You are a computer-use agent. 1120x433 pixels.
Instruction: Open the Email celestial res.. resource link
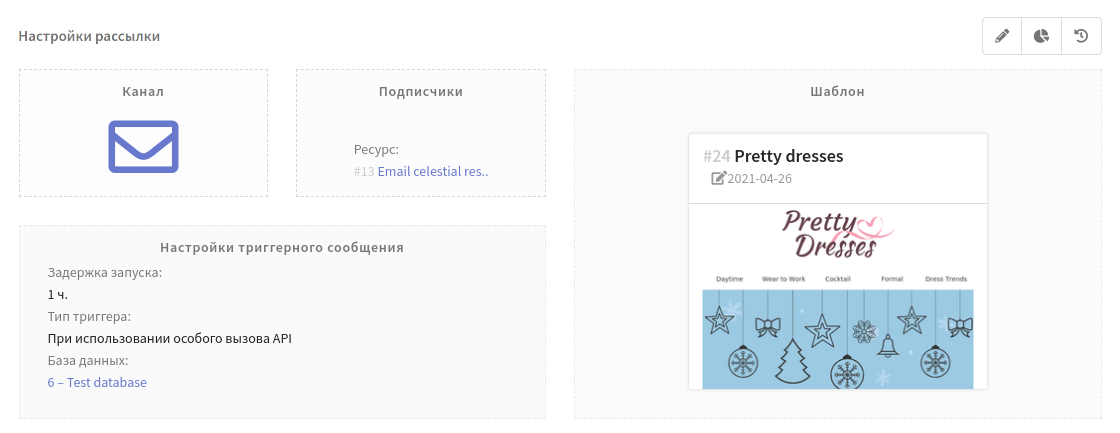click(x=433, y=171)
